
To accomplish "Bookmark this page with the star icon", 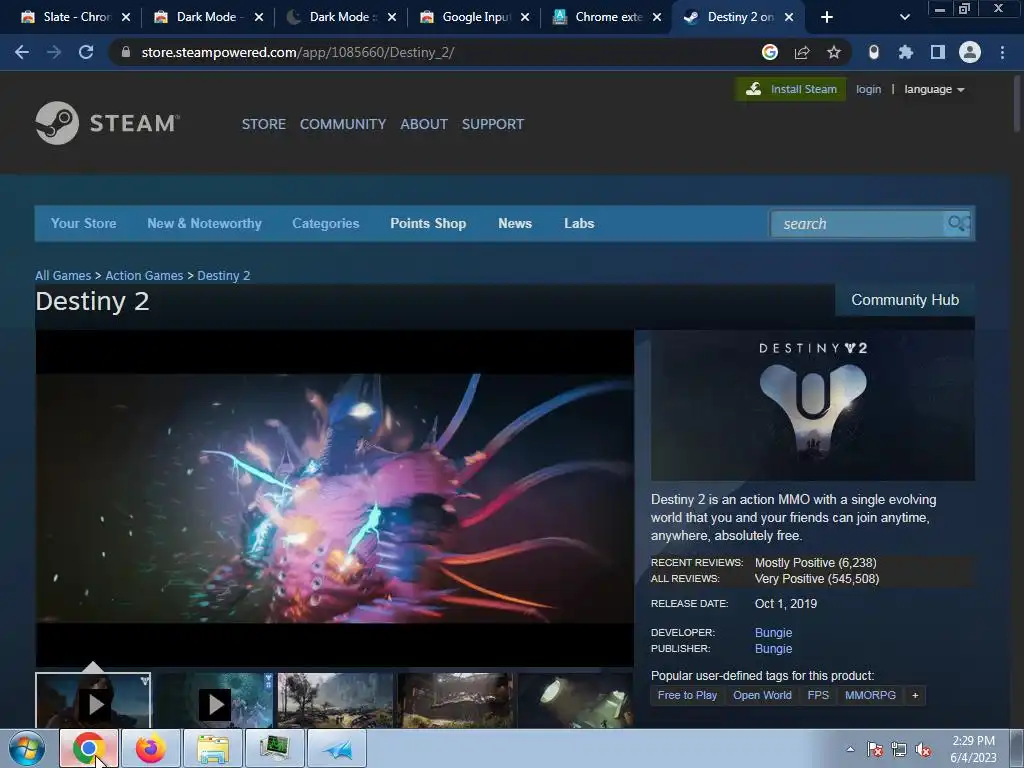I will pyautogui.click(x=834, y=52).
